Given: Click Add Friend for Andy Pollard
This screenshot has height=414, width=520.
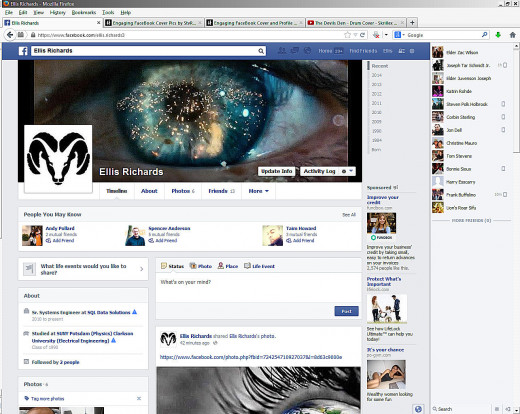Looking at the screenshot, I should [x=60, y=240].
